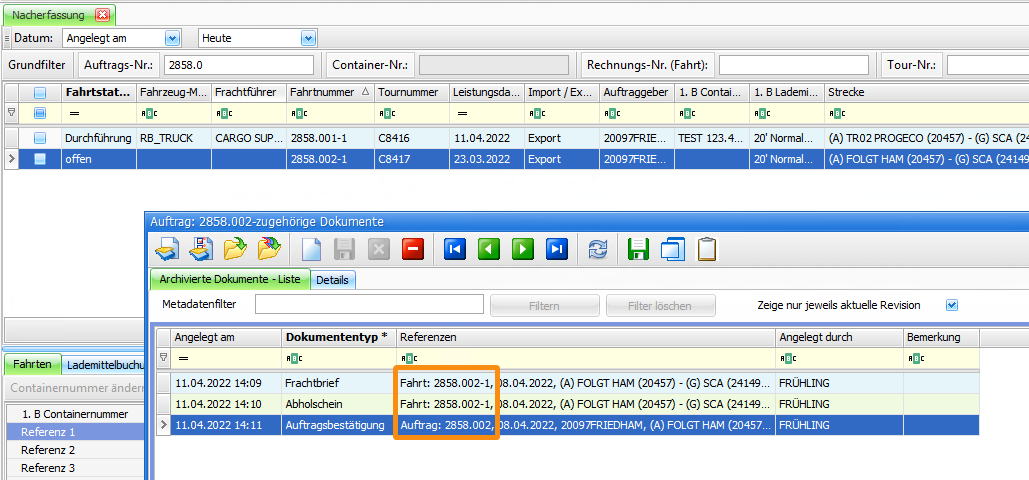1029x480 pixels.
Task: Expand the 'Heute' dropdown
Action: [308, 38]
